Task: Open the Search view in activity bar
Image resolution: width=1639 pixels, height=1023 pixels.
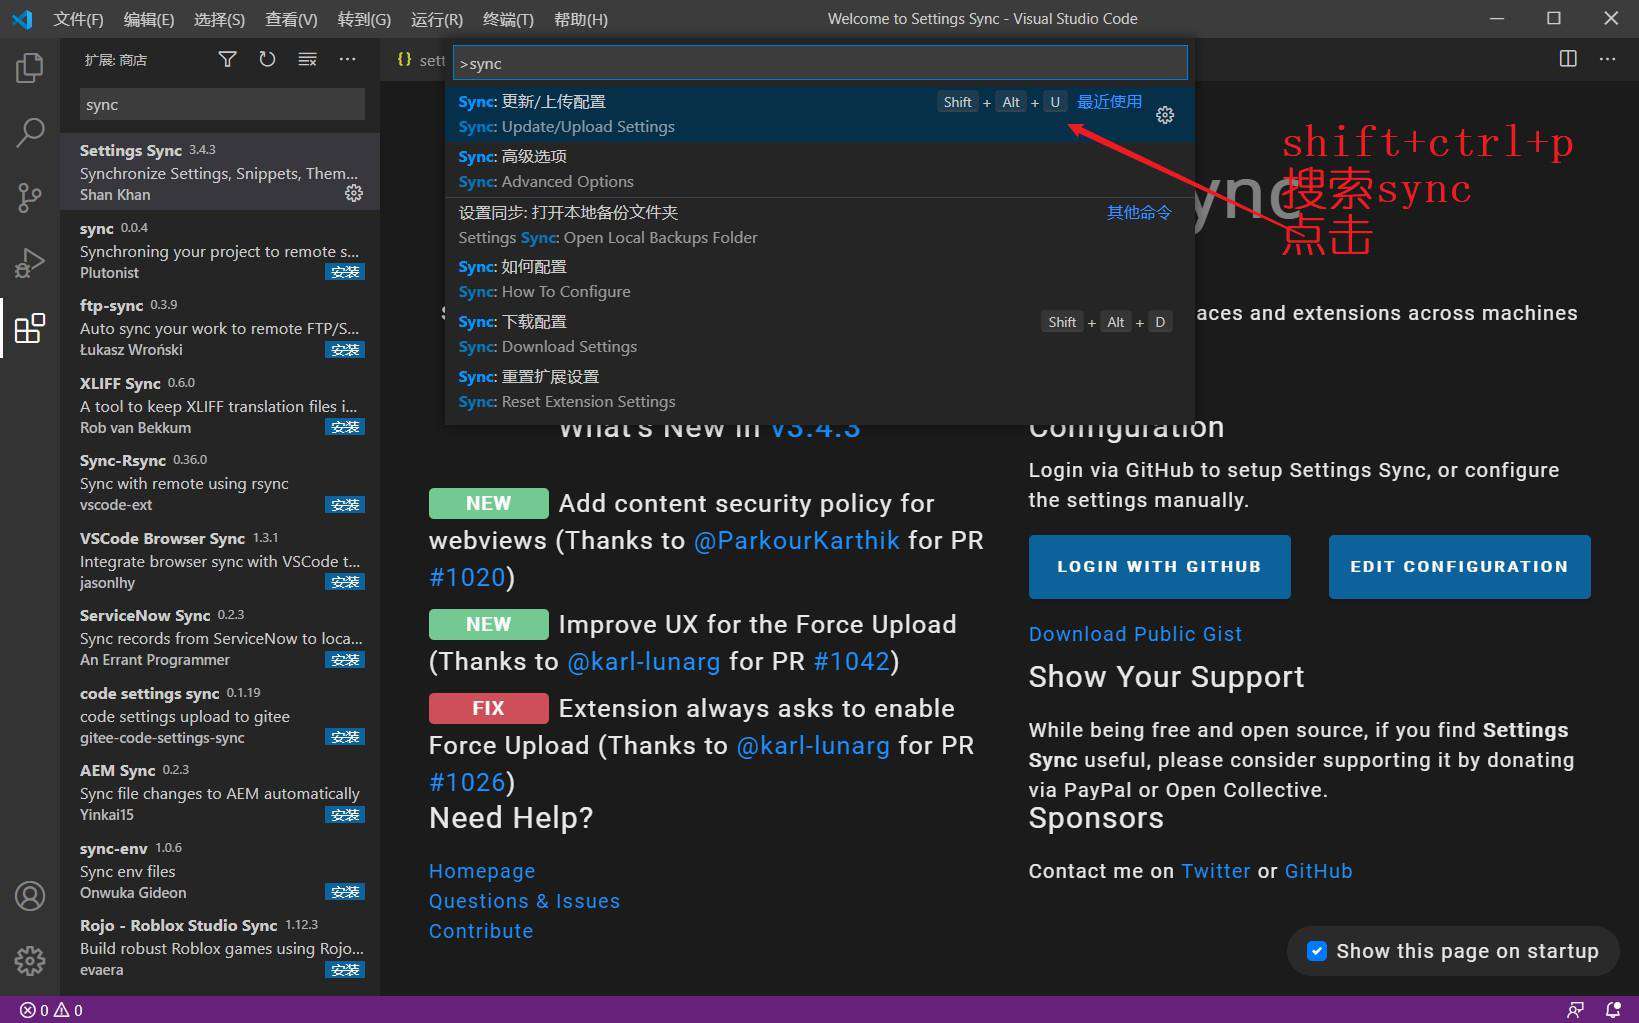Action: pyautogui.click(x=30, y=132)
